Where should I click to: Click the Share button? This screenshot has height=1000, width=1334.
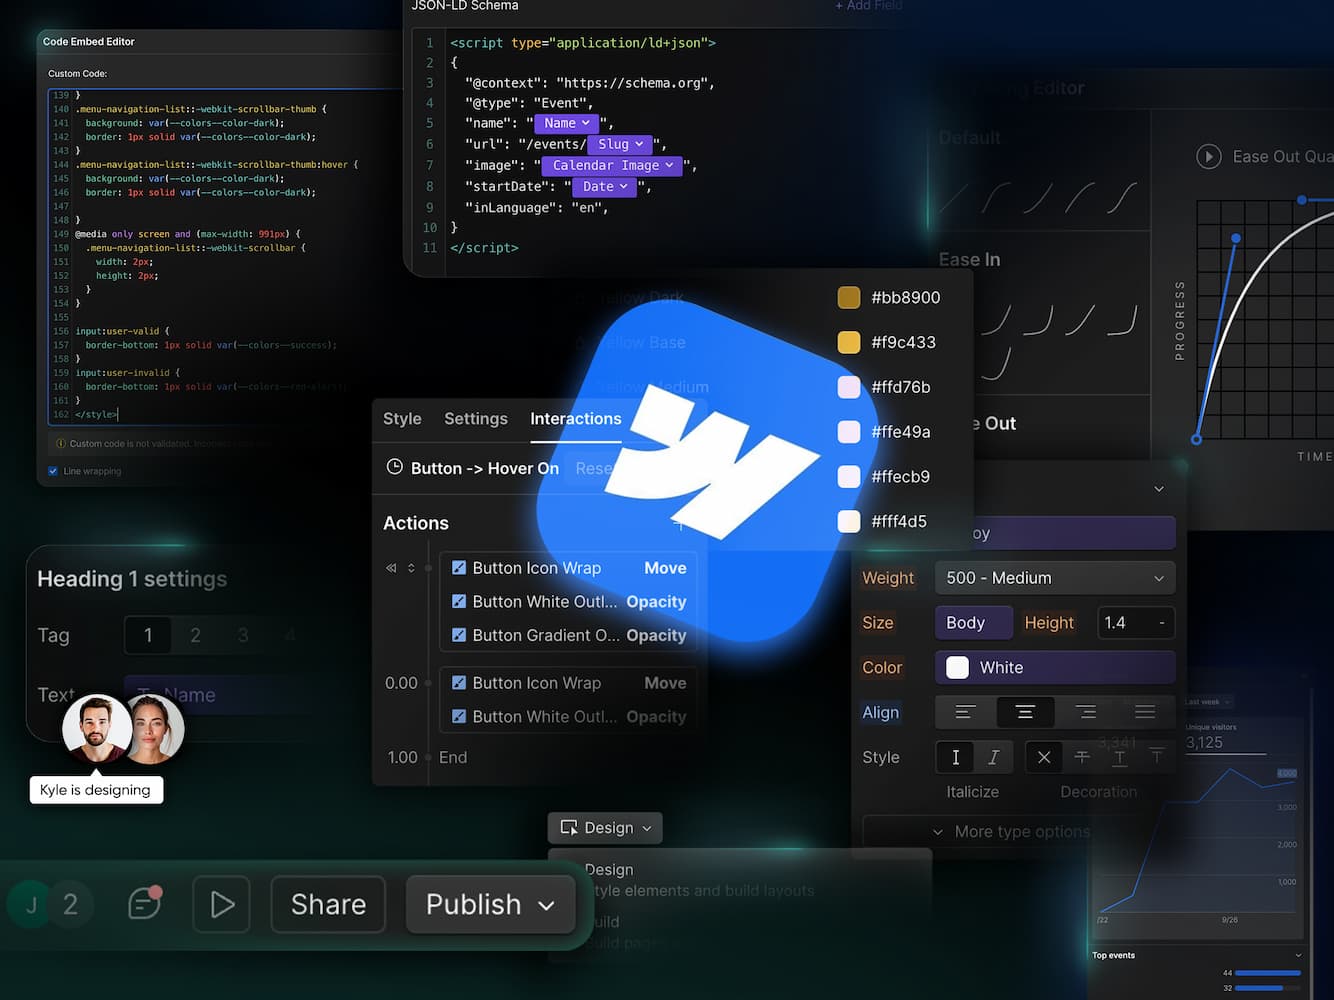point(327,904)
